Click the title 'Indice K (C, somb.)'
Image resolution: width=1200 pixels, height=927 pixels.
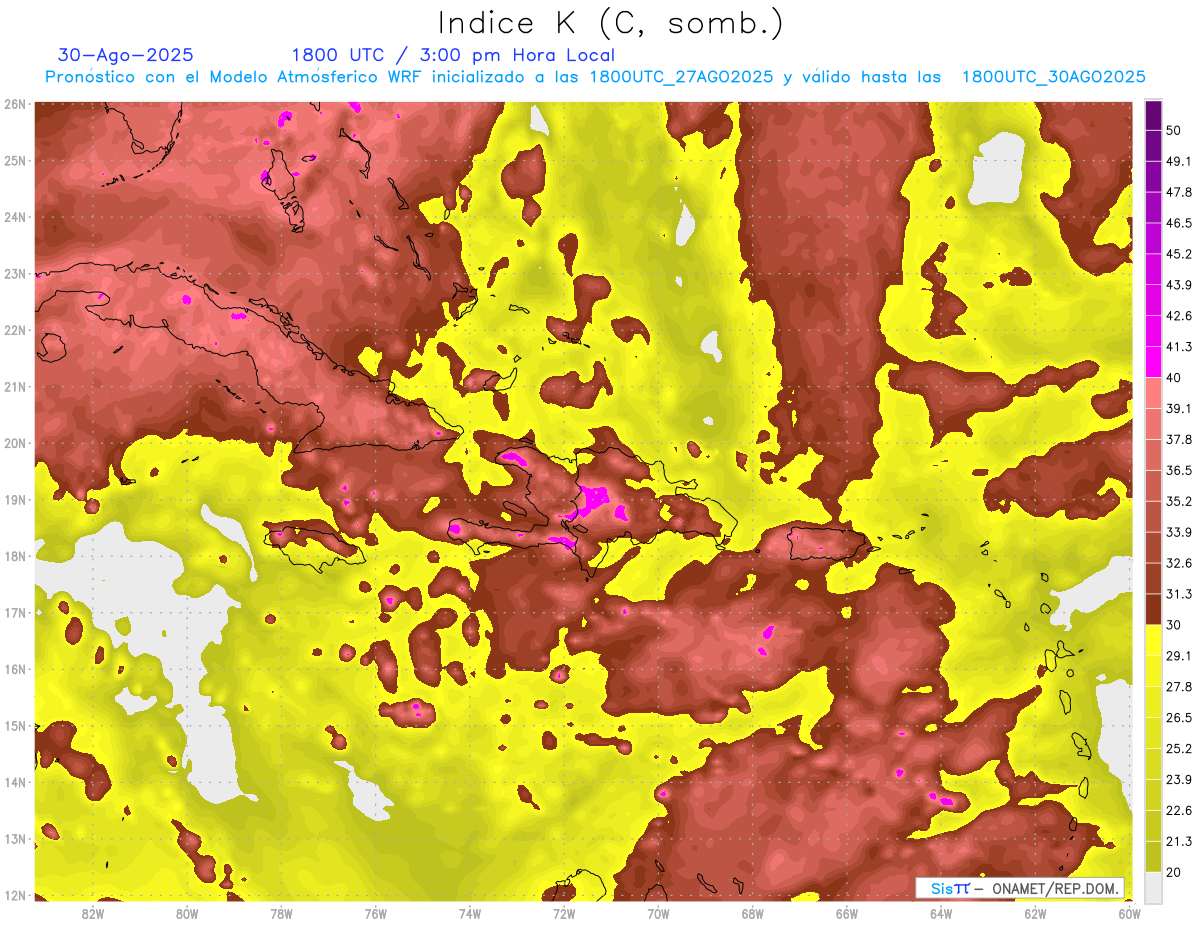click(610, 24)
